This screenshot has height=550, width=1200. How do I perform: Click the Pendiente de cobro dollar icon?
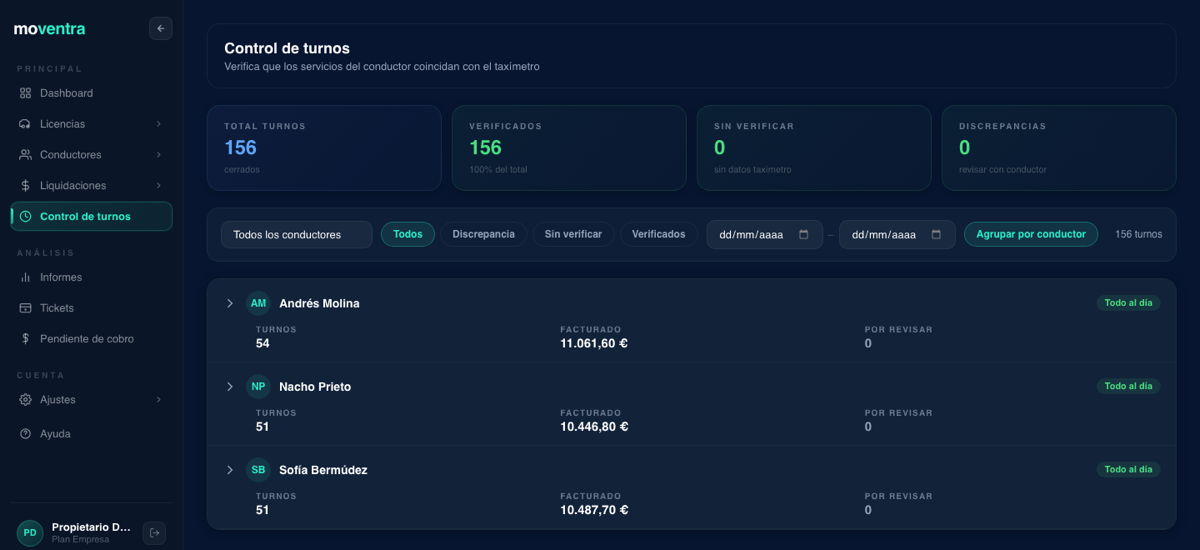pyautogui.click(x=25, y=339)
